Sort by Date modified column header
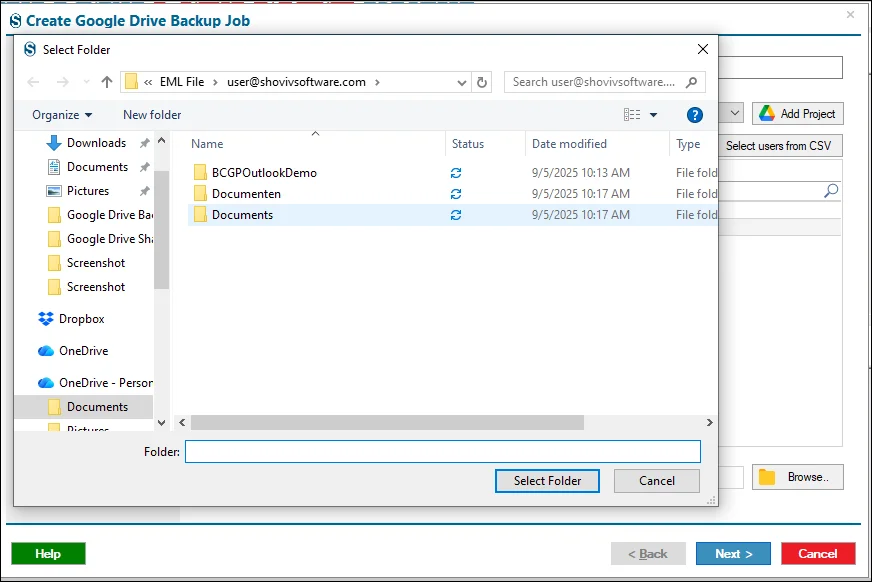The image size is (872, 582). [569, 144]
